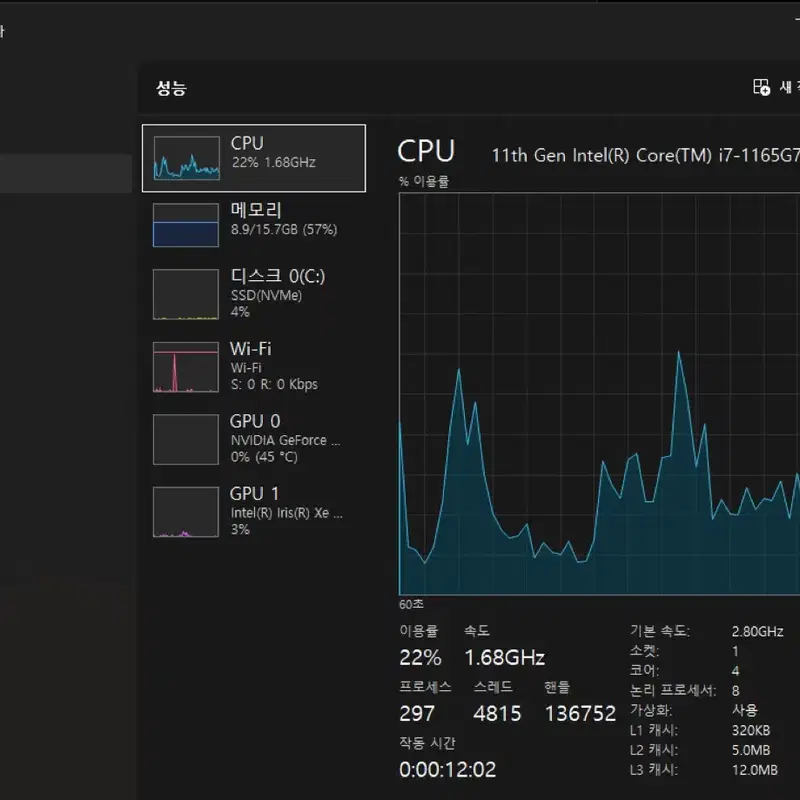The height and width of the screenshot is (800, 800).
Task: Open the GPU 0 NVIDIA GeForce entry
Action: (254, 439)
